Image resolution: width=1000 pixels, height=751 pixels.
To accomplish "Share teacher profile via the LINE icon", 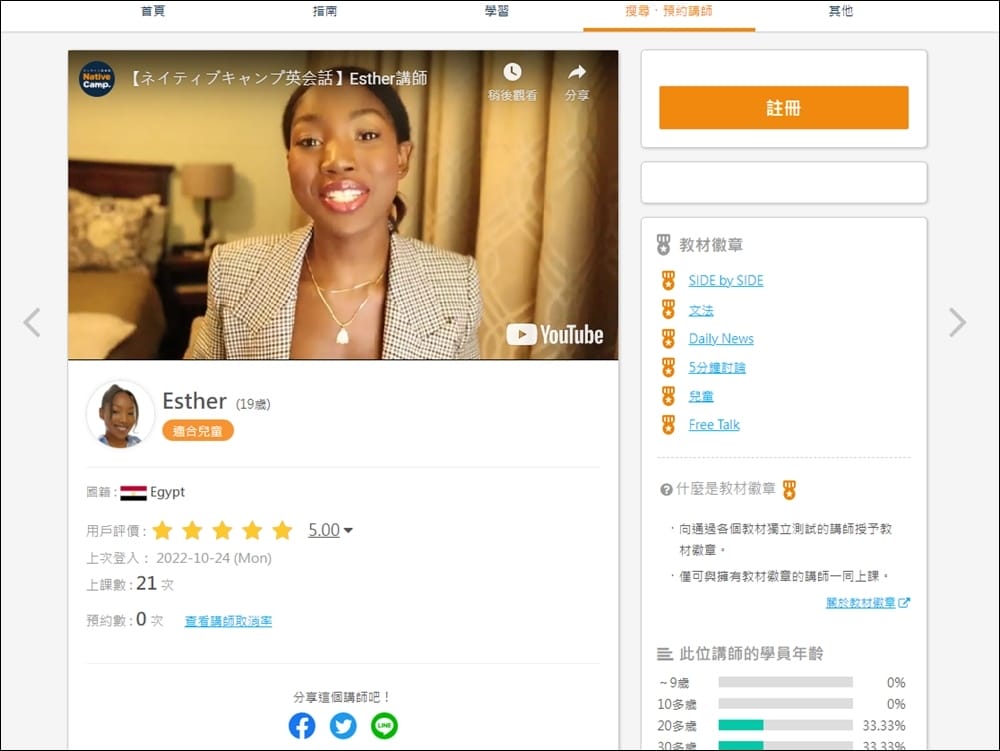I will [384, 726].
